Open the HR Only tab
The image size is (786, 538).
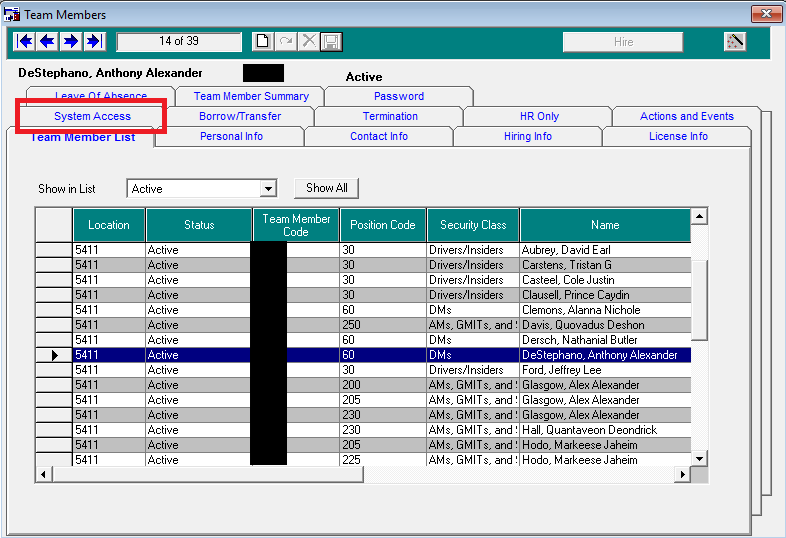click(x=539, y=116)
